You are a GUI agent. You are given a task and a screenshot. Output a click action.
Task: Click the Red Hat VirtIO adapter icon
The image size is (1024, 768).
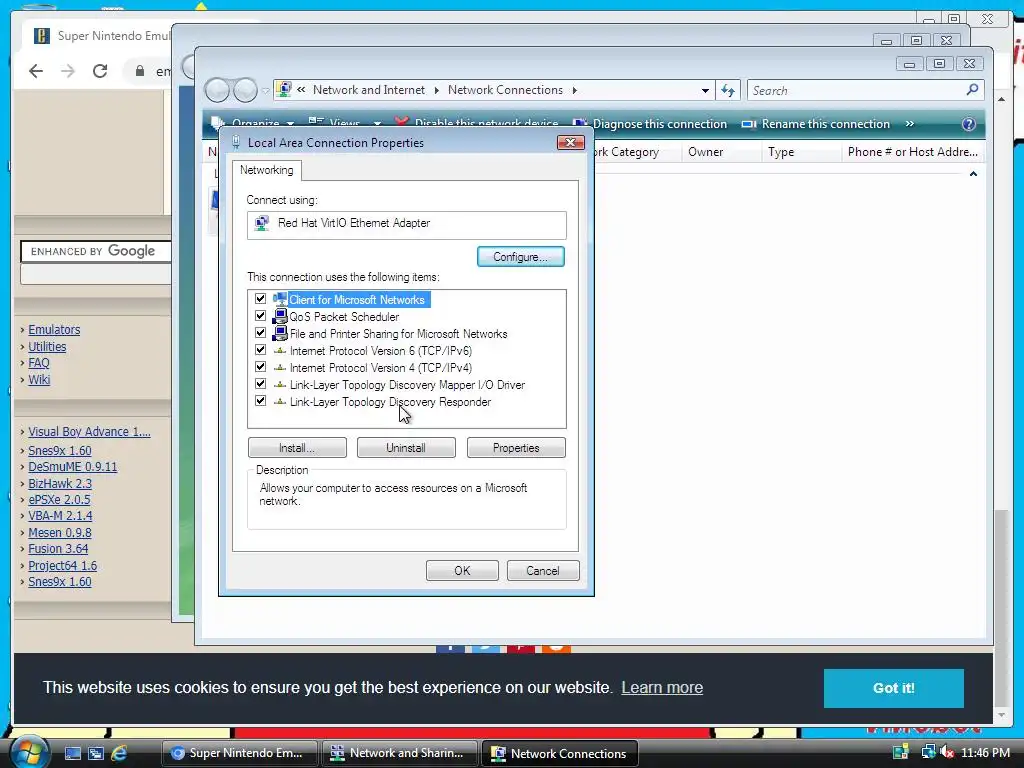coord(262,223)
